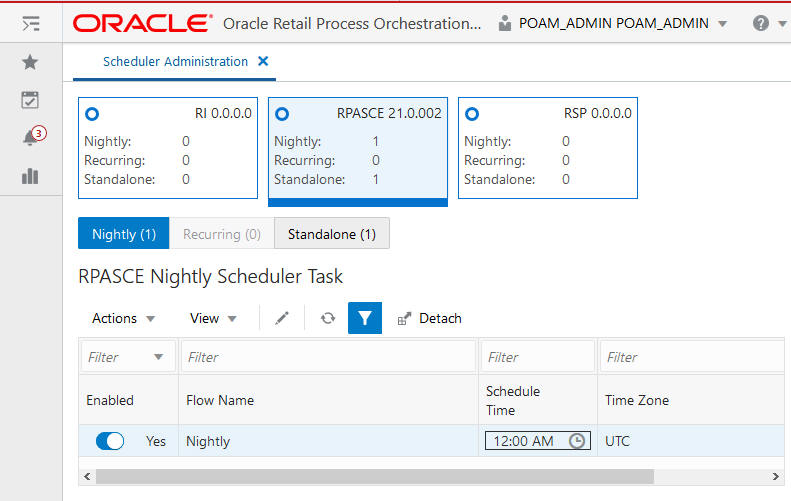Open the Actions menu
The height and width of the screenshot is (501, 791).
pos(123,318)
